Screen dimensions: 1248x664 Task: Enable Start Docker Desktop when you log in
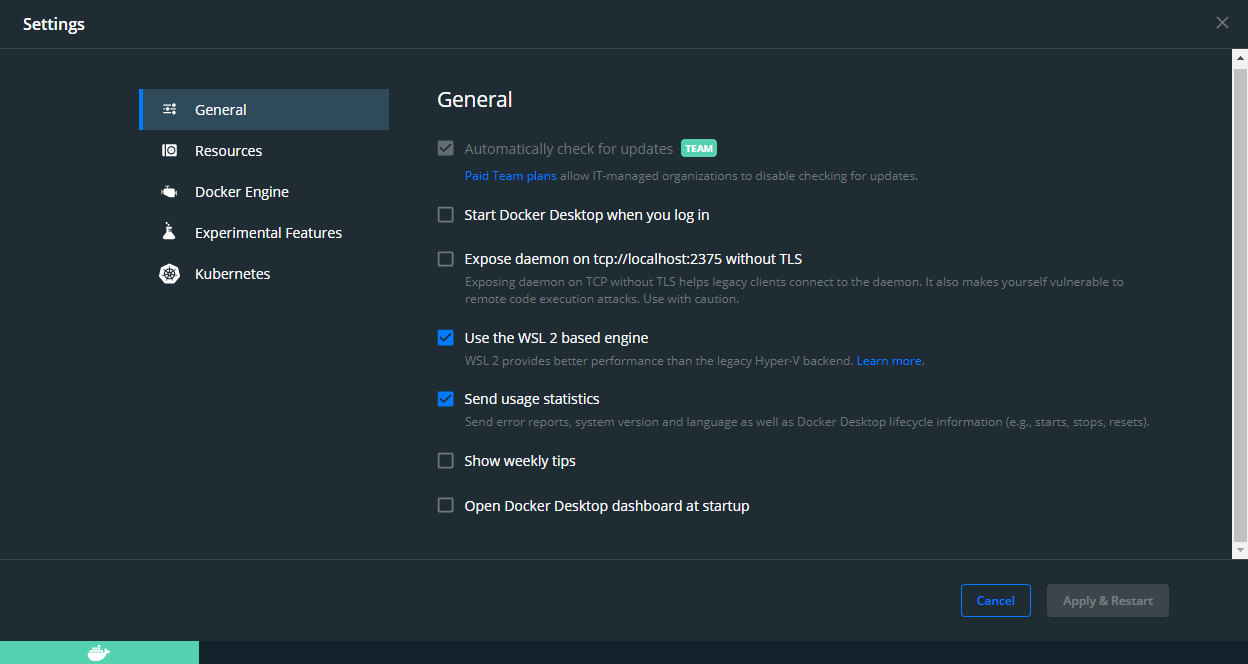446,215
